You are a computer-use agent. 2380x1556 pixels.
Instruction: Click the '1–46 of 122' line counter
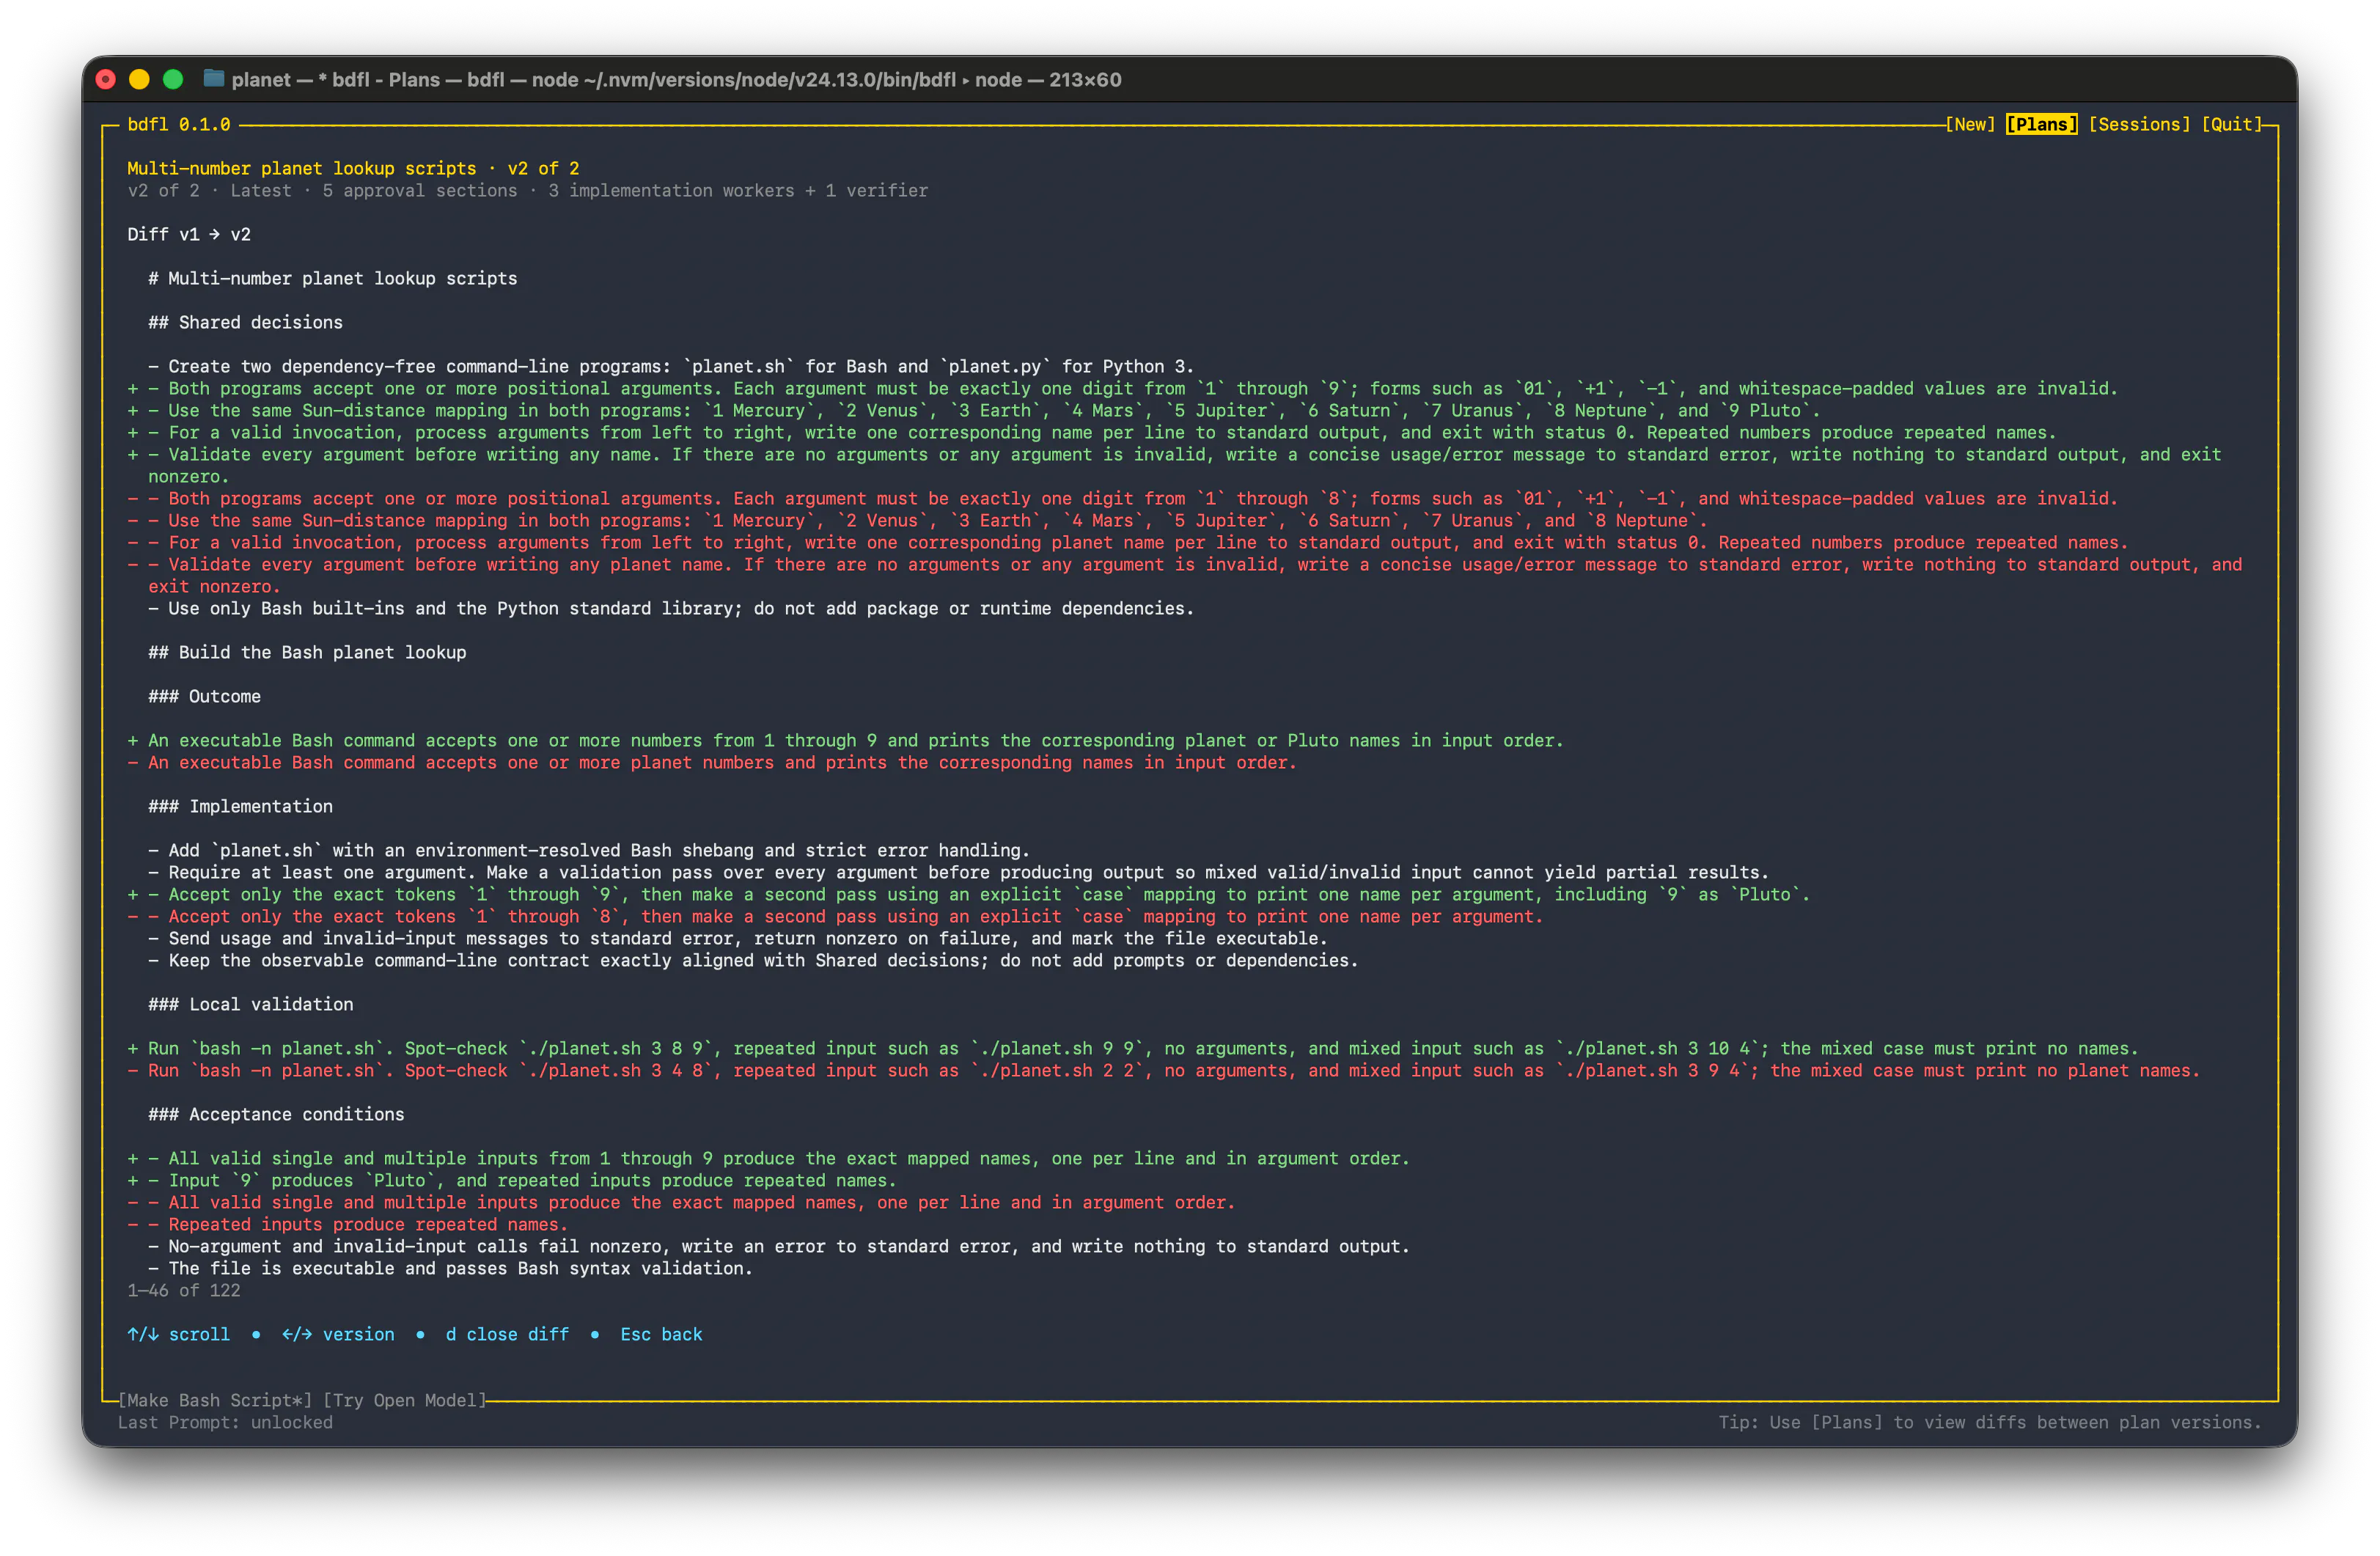[184, 1290]
